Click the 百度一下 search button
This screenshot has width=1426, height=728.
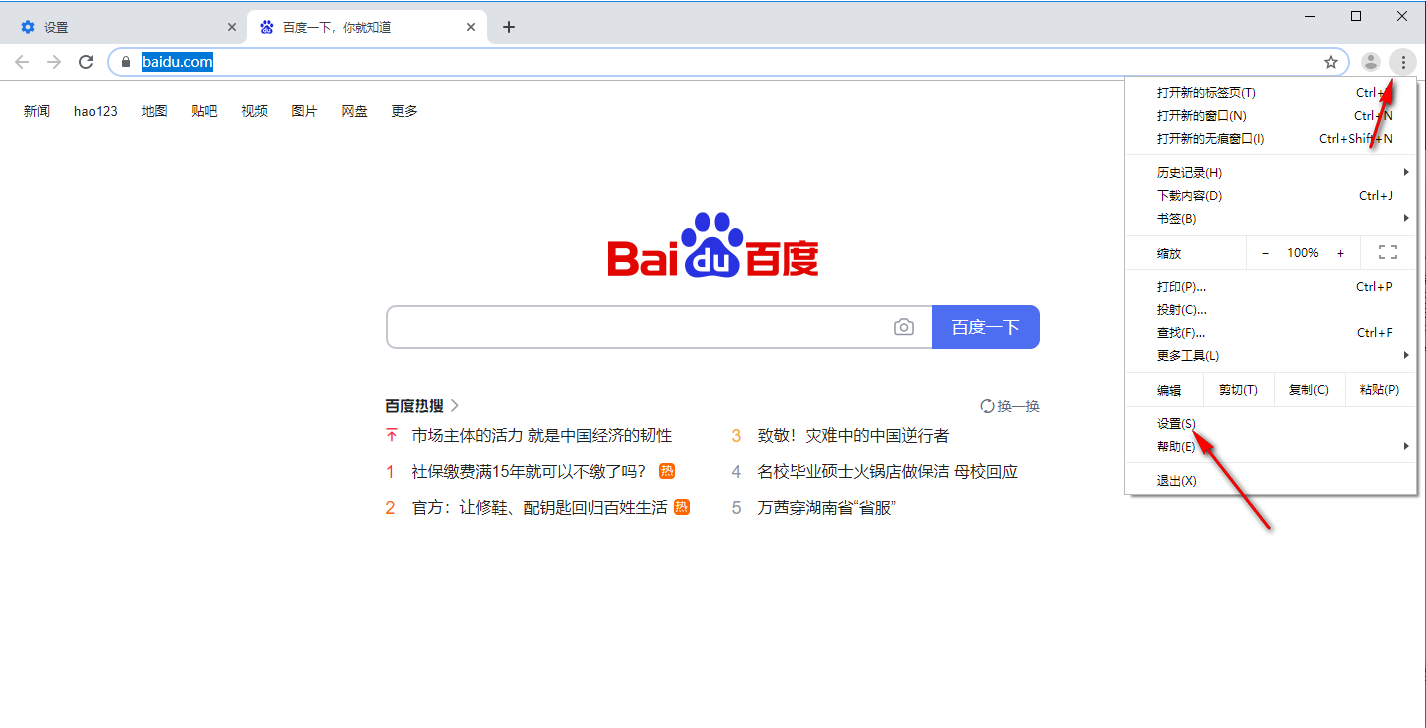(986, 327)
